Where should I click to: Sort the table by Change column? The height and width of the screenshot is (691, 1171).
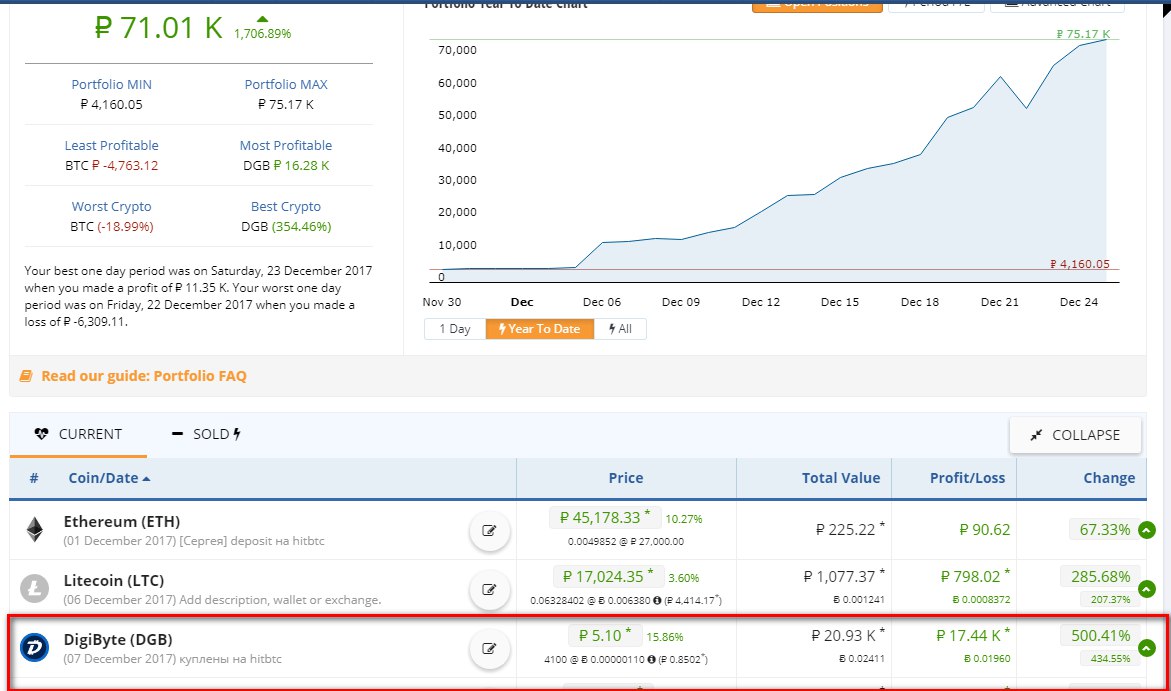[1109, 478]
